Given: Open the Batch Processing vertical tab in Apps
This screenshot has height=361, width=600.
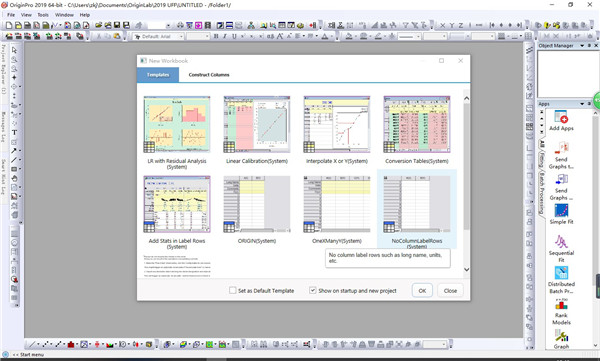Looking at the screenshot, I should pyautogui.click(x=542, y=192).
